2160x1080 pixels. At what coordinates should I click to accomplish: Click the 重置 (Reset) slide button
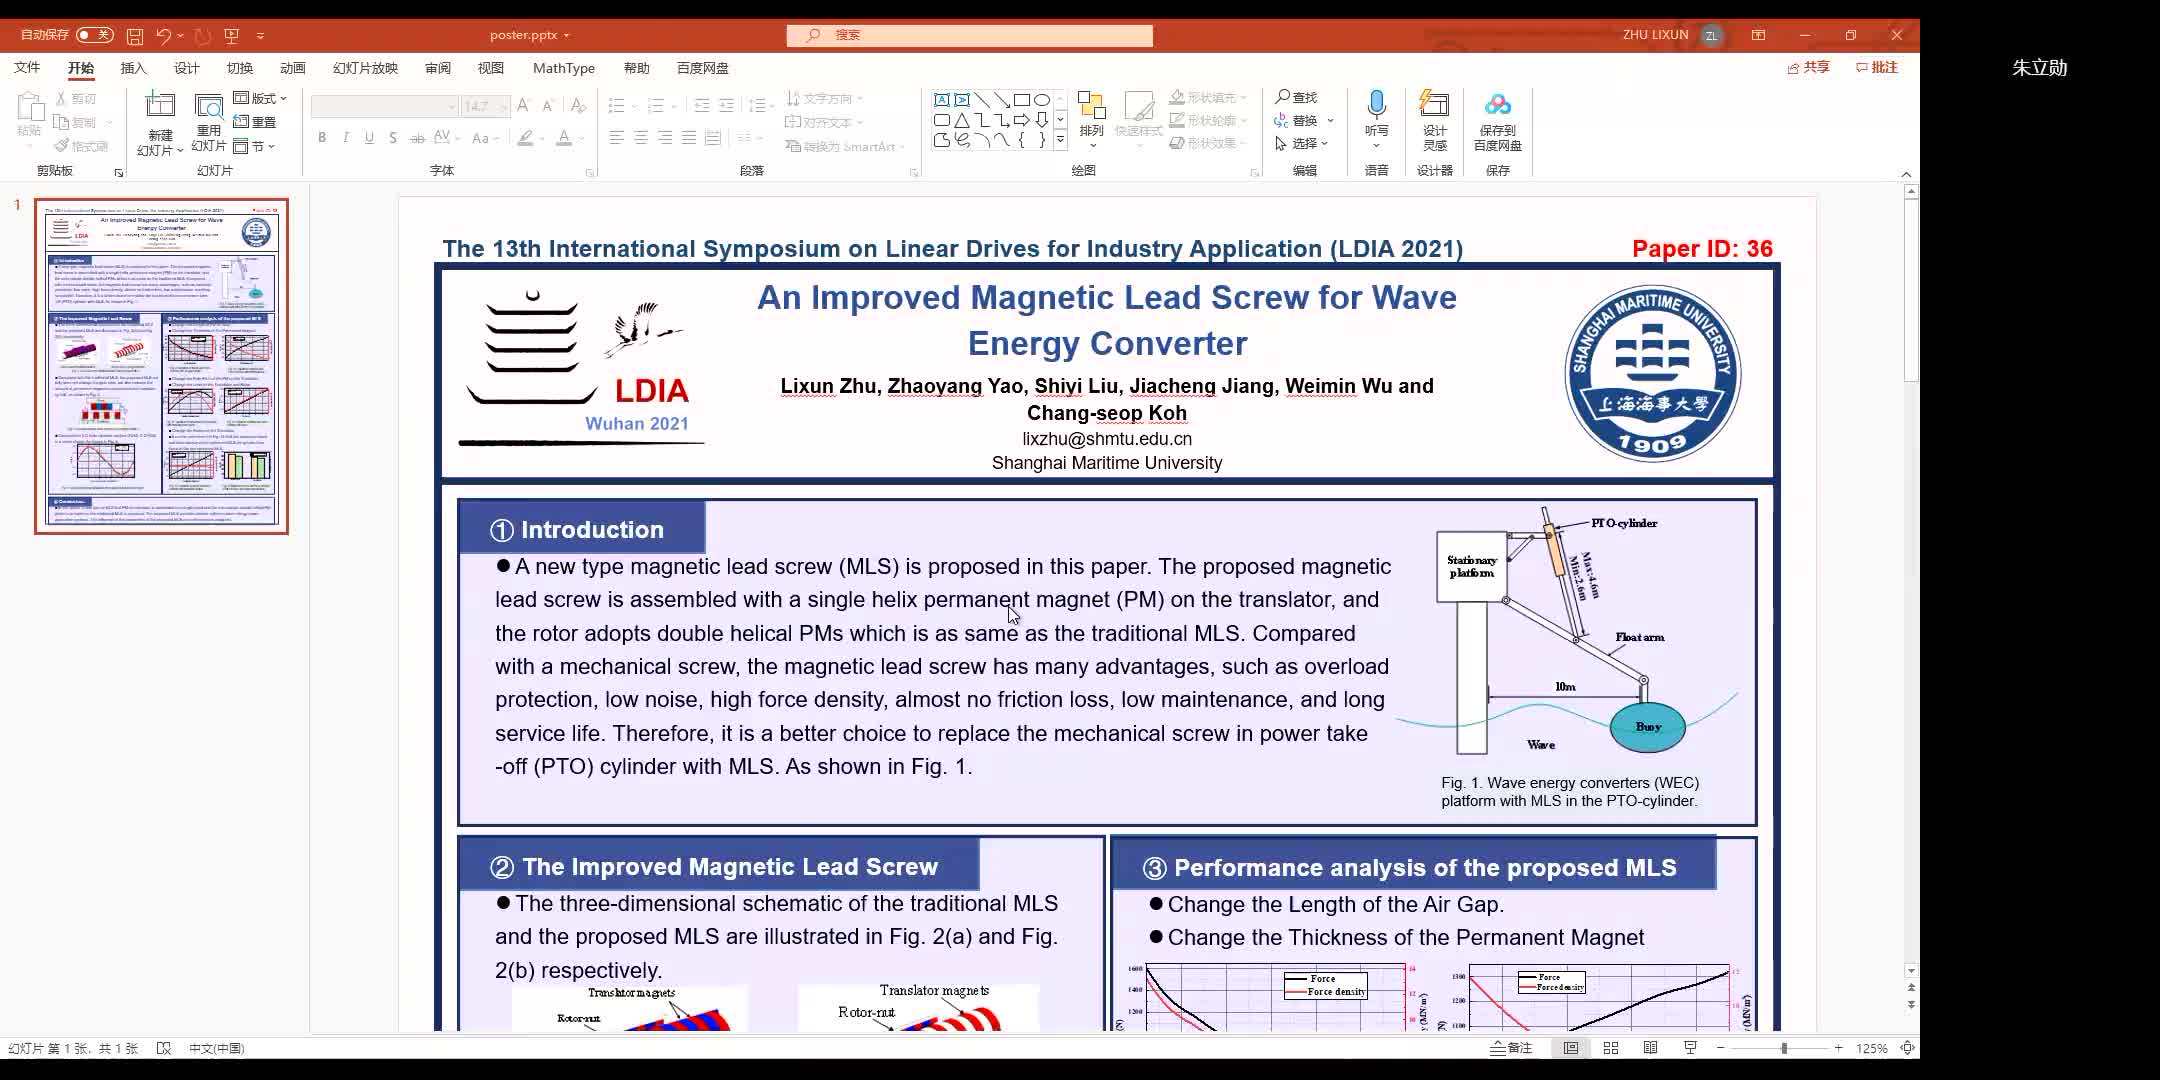coord(255,122)
